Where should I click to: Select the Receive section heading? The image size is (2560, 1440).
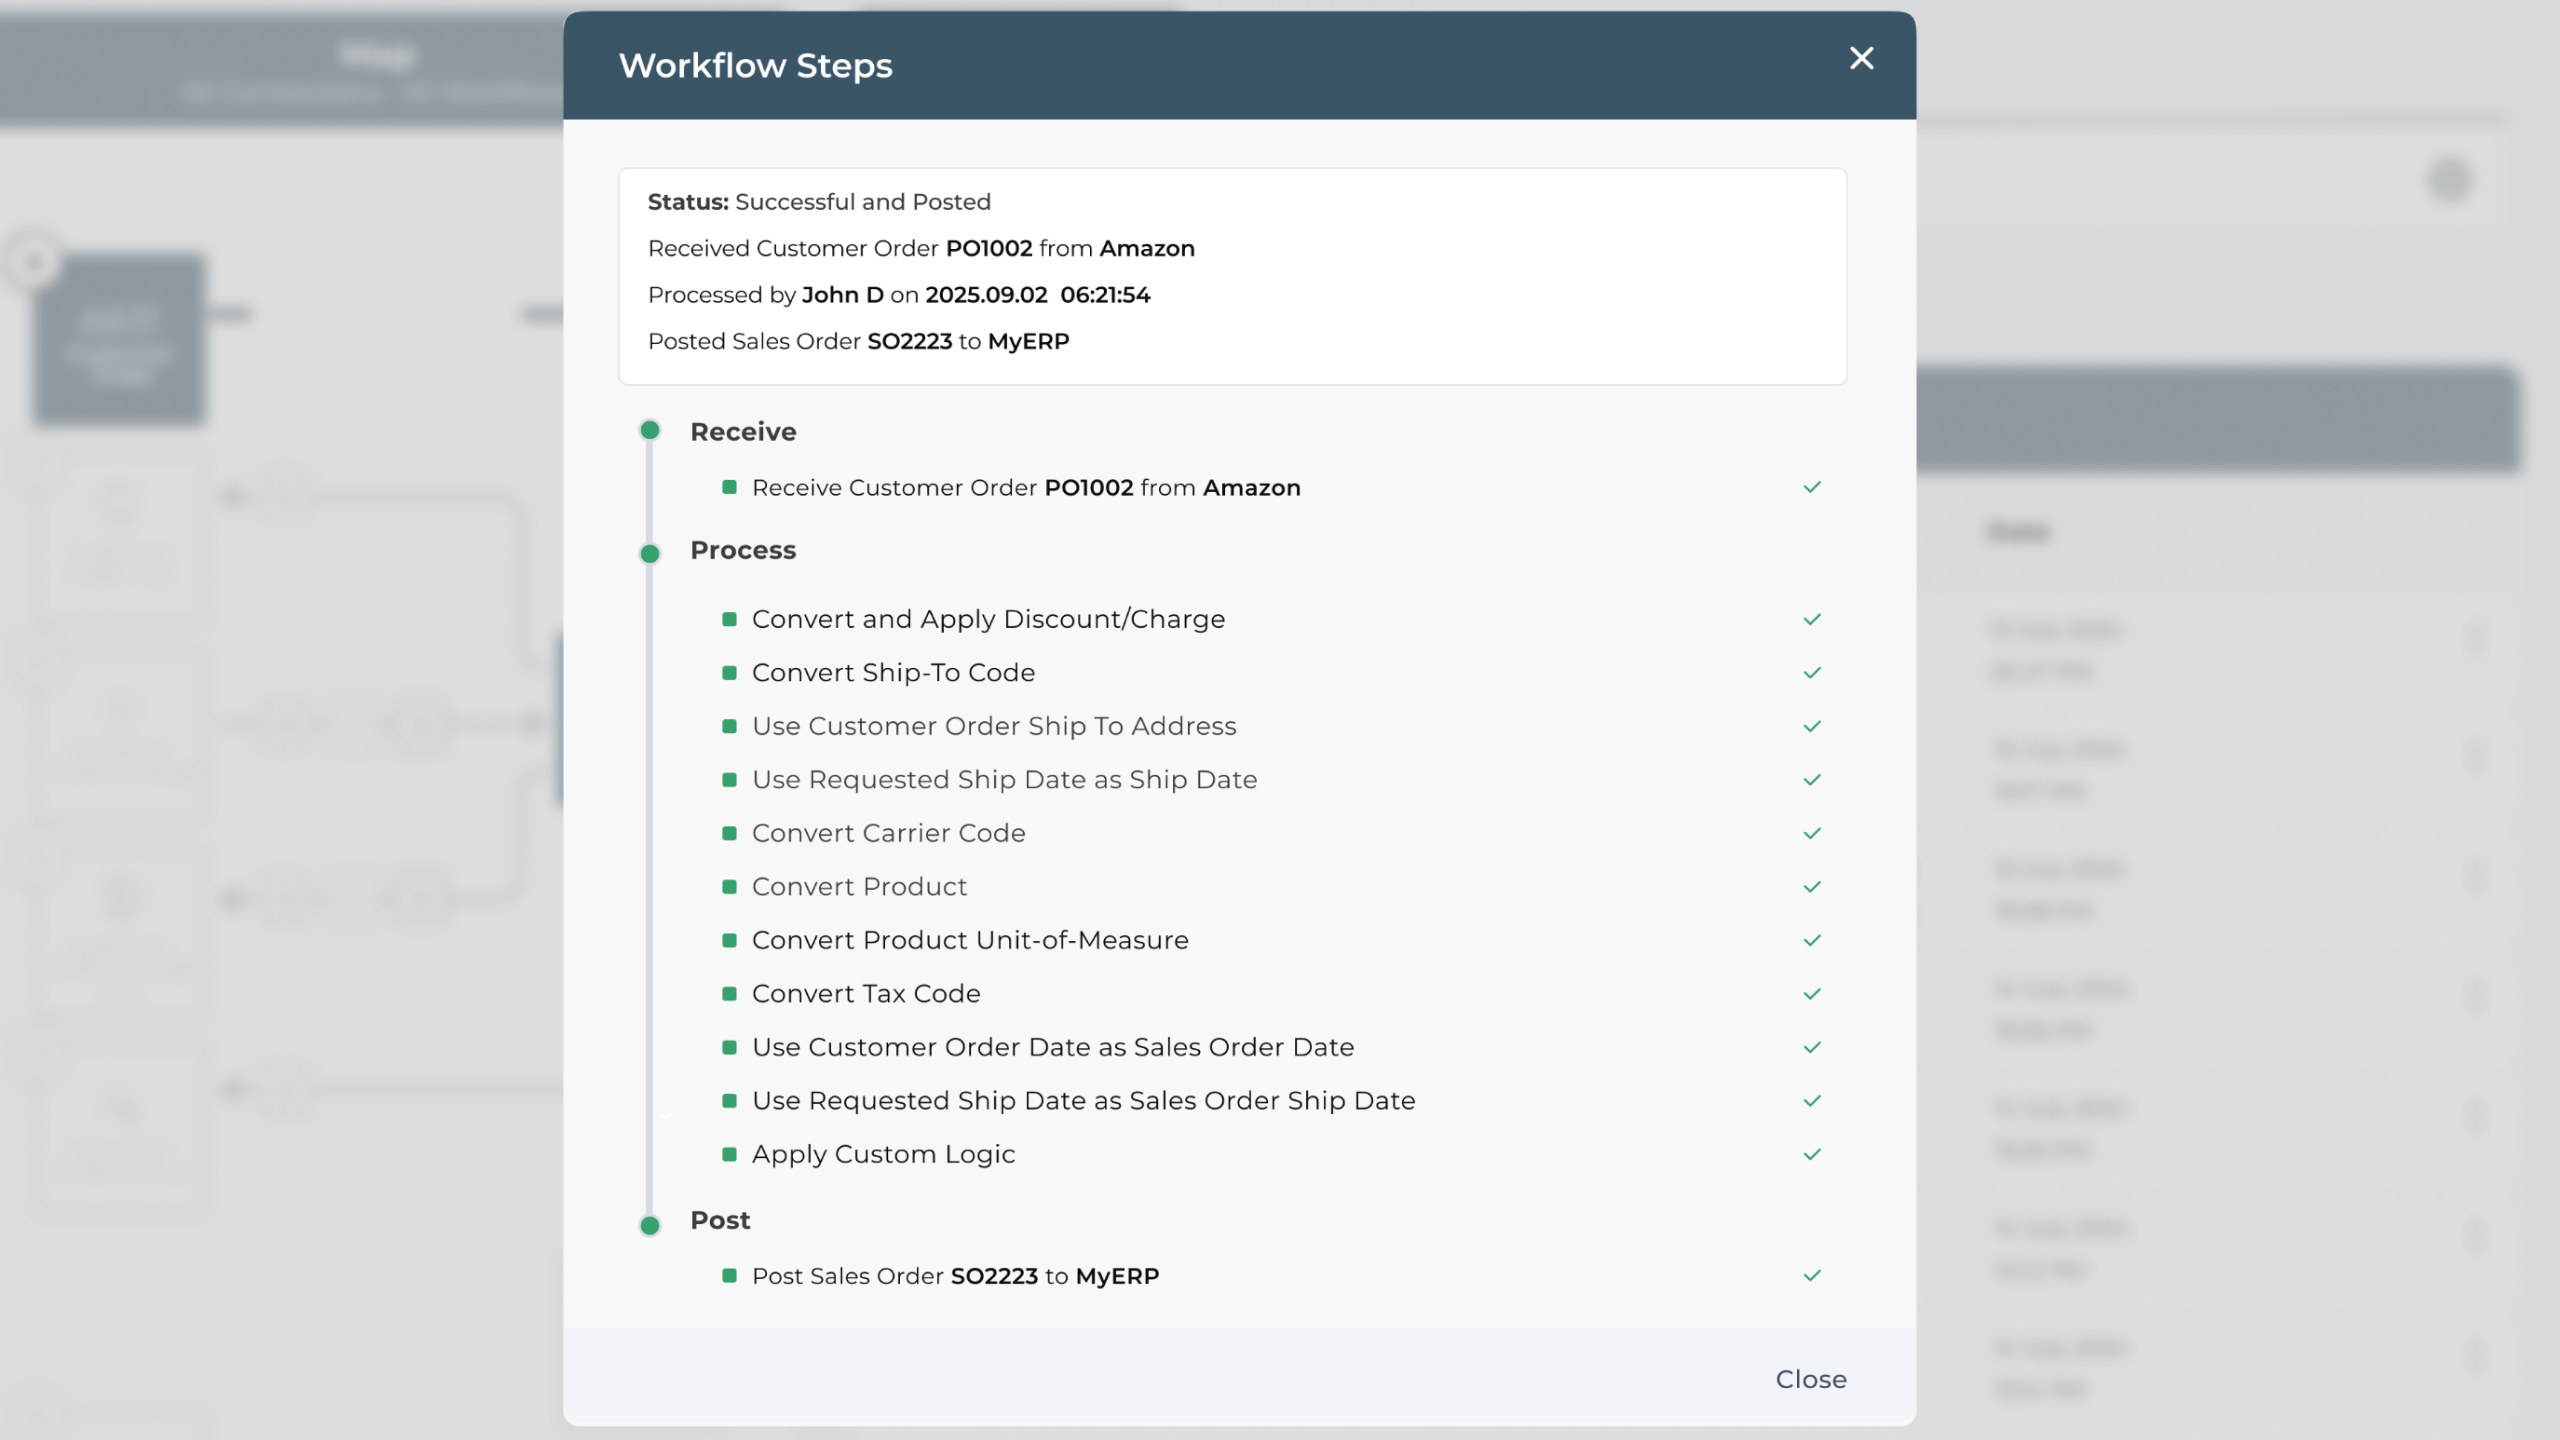click(x=743, y=431)
